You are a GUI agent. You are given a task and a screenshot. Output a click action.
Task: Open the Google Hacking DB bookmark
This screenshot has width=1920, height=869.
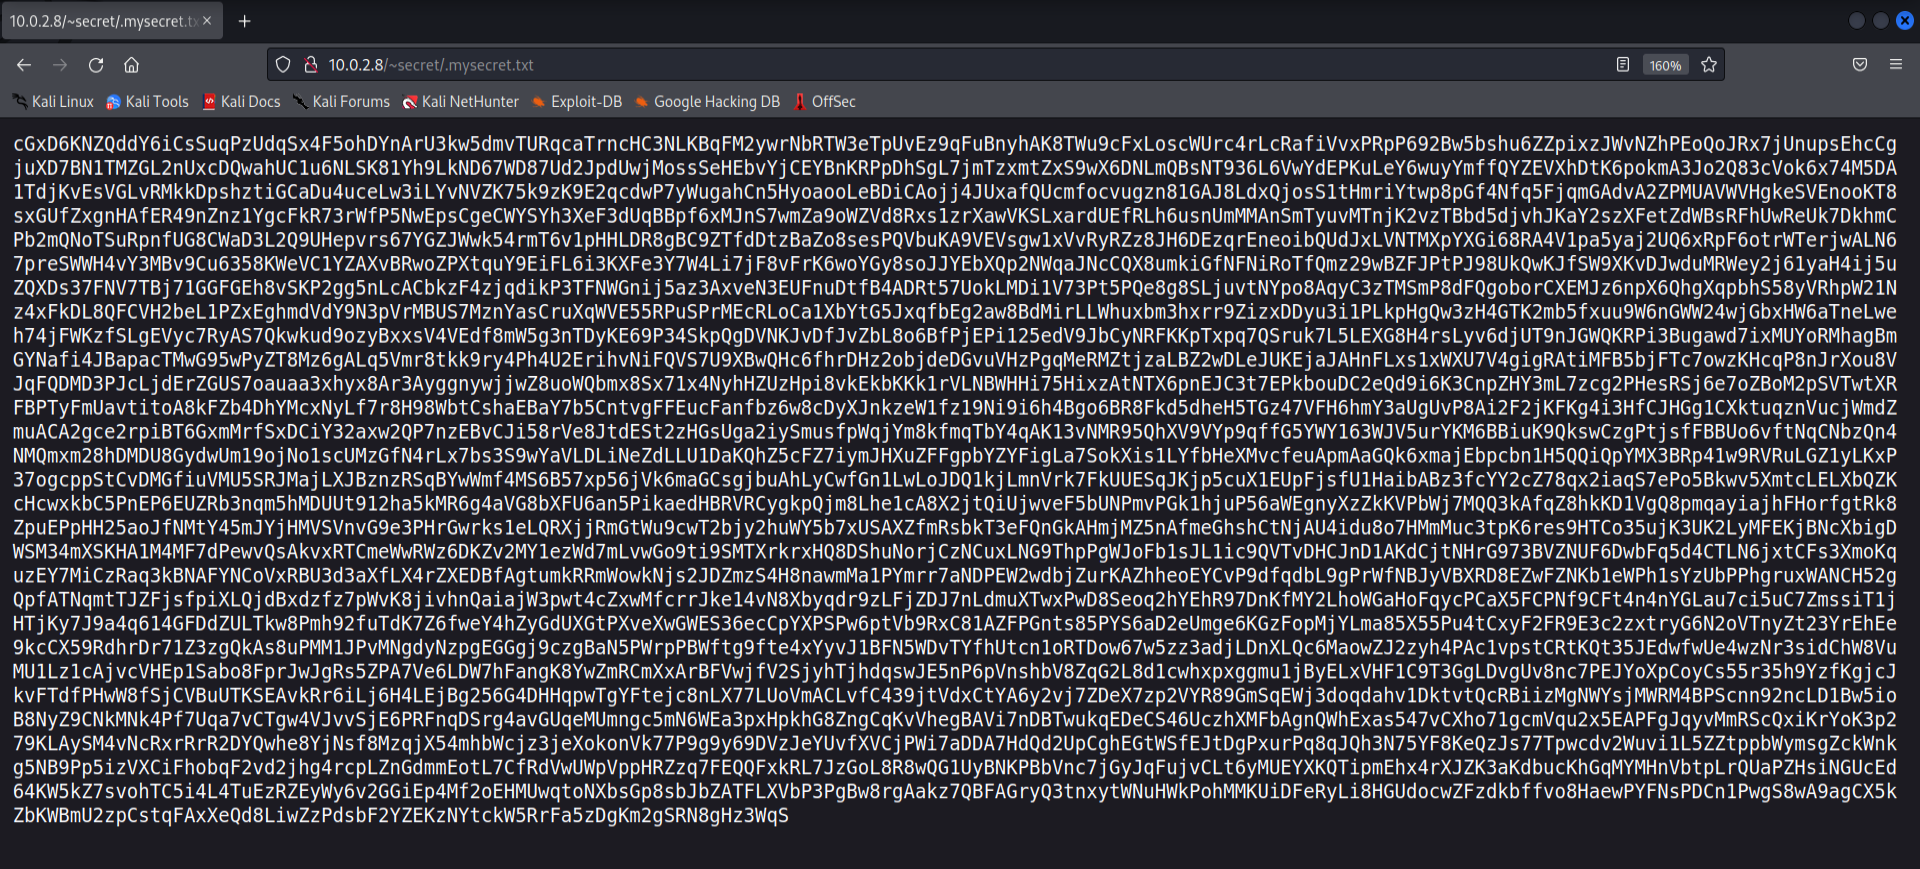tap(708, 102)
